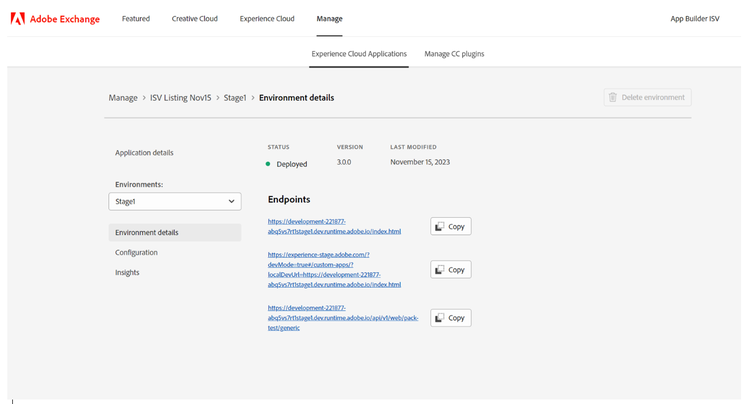The image size is (750, 404).
Task: Click copy icon for first endpoint URL
Action: tap(440, 227)
